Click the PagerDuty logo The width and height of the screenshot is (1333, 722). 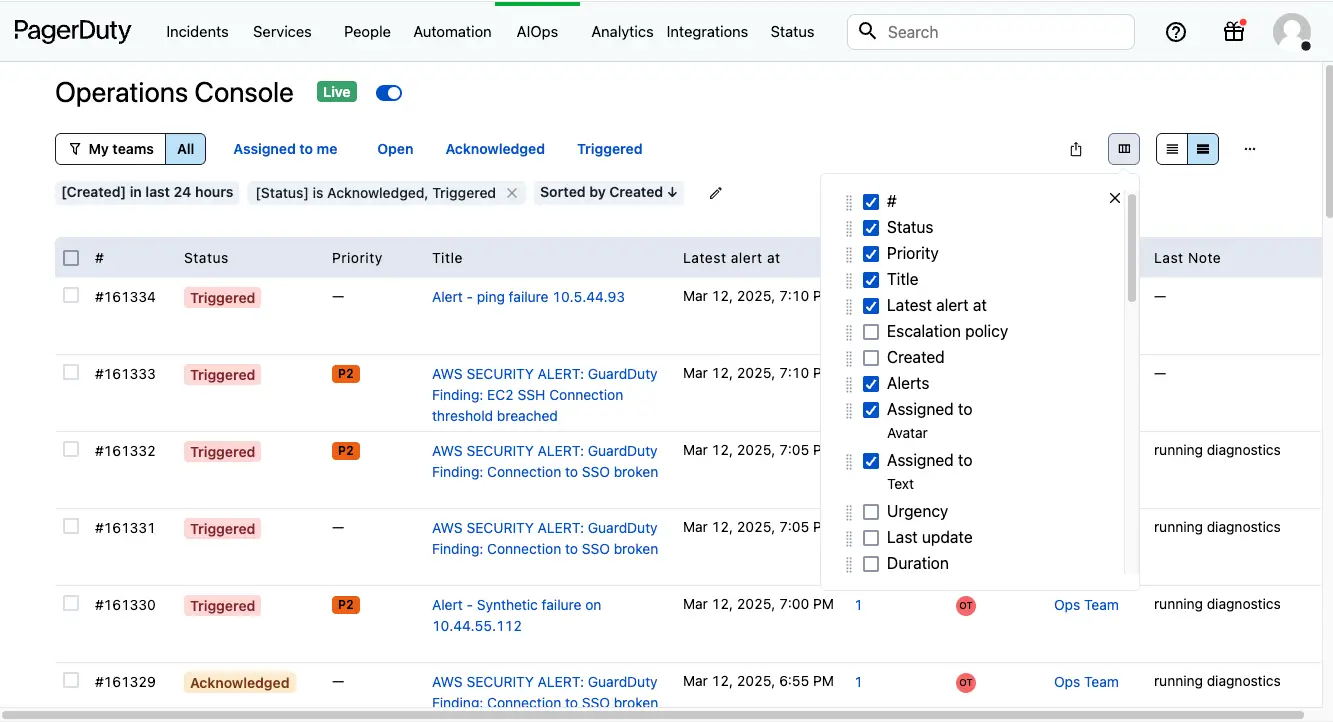(73, 31)
